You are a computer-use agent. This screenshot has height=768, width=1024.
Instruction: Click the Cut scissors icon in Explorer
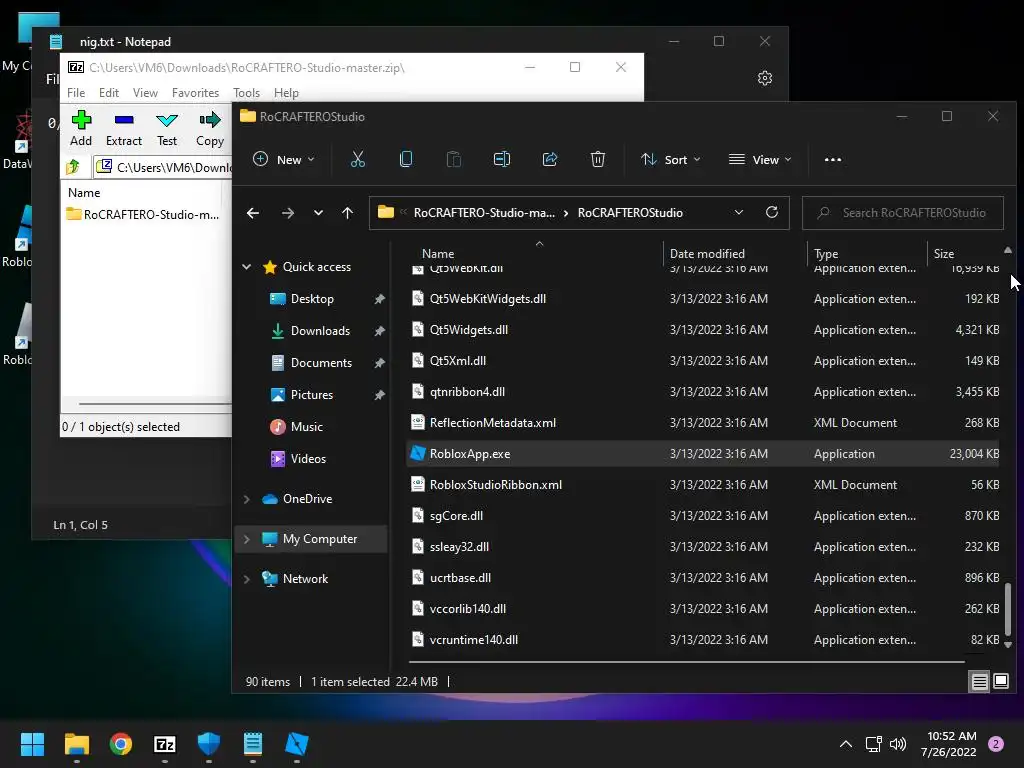358,159
